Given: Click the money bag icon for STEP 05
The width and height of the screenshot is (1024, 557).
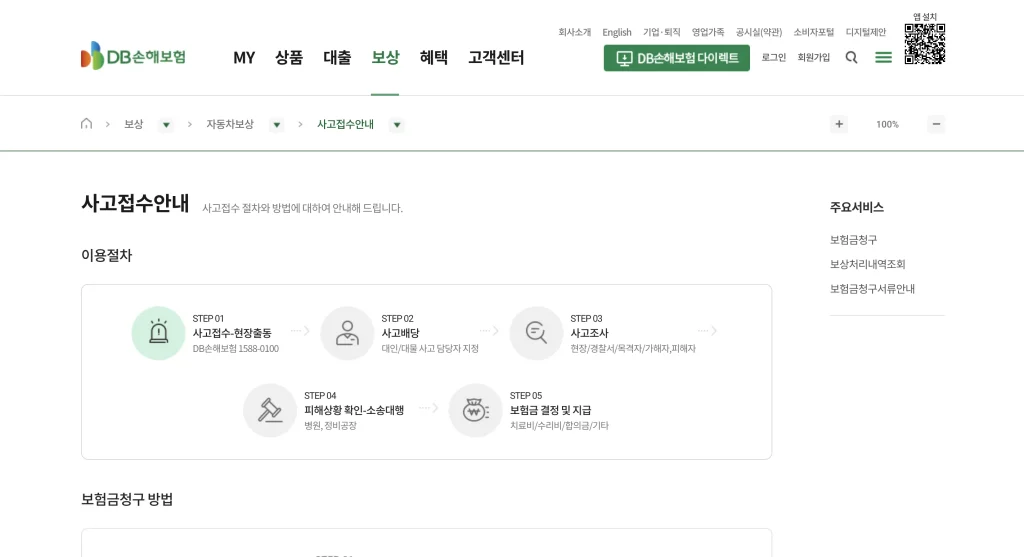Looking at the screenshot, I should 475,410.
